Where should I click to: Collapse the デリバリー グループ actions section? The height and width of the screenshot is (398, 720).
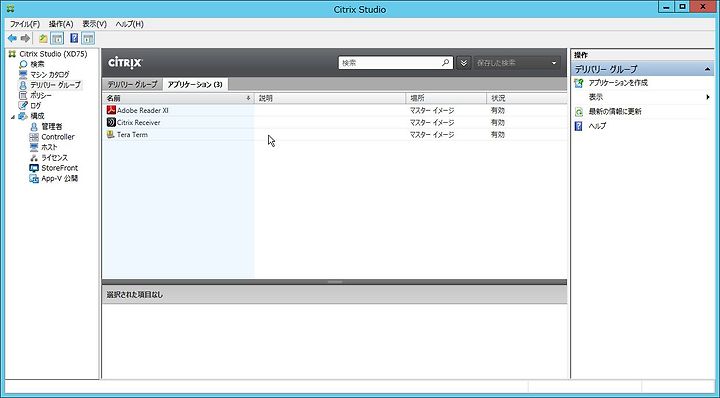pos(708,69)
